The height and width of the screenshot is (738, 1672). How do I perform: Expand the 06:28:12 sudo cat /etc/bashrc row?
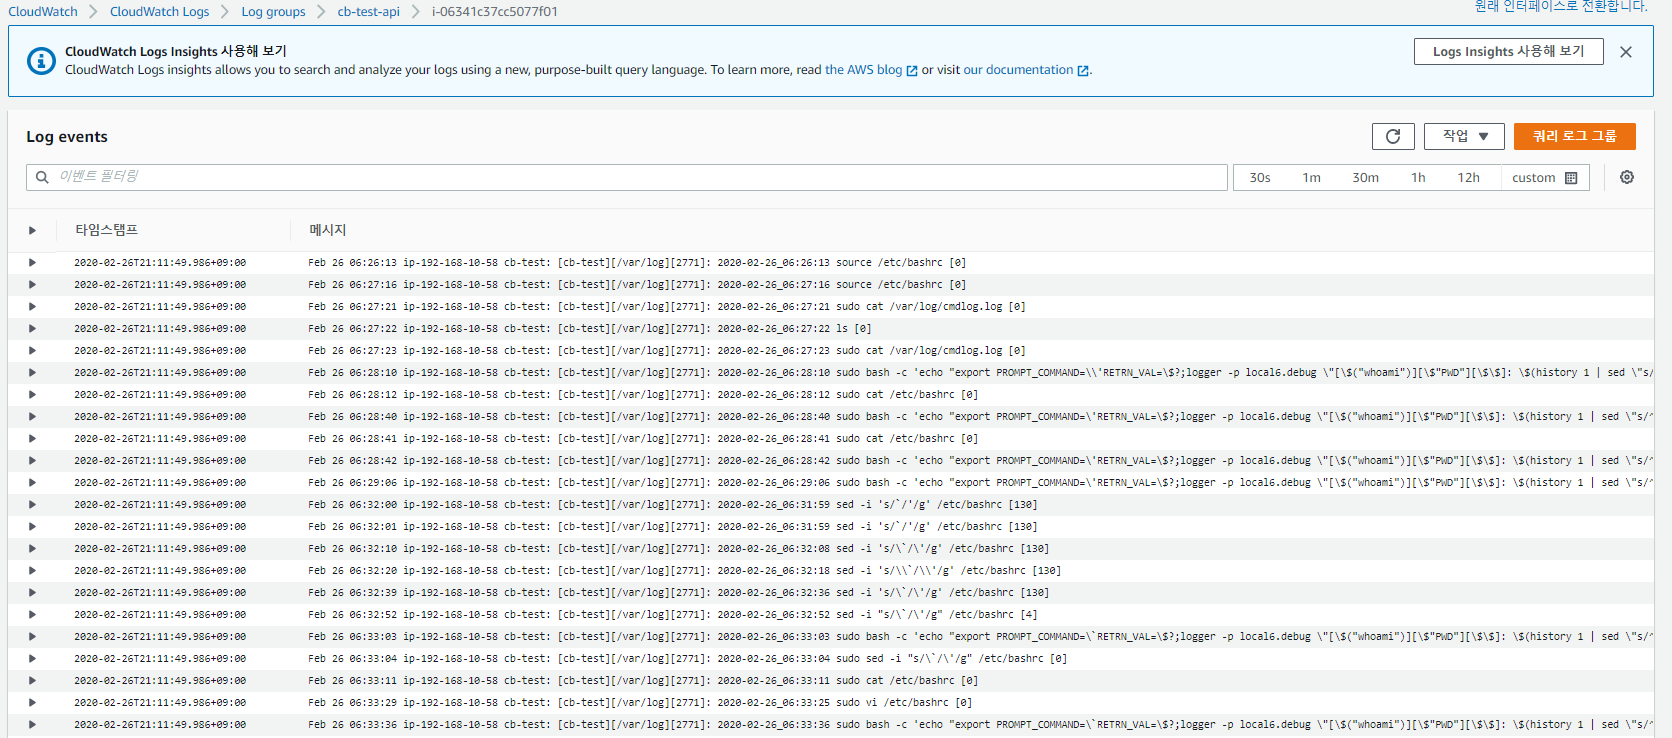coord(32,395)
